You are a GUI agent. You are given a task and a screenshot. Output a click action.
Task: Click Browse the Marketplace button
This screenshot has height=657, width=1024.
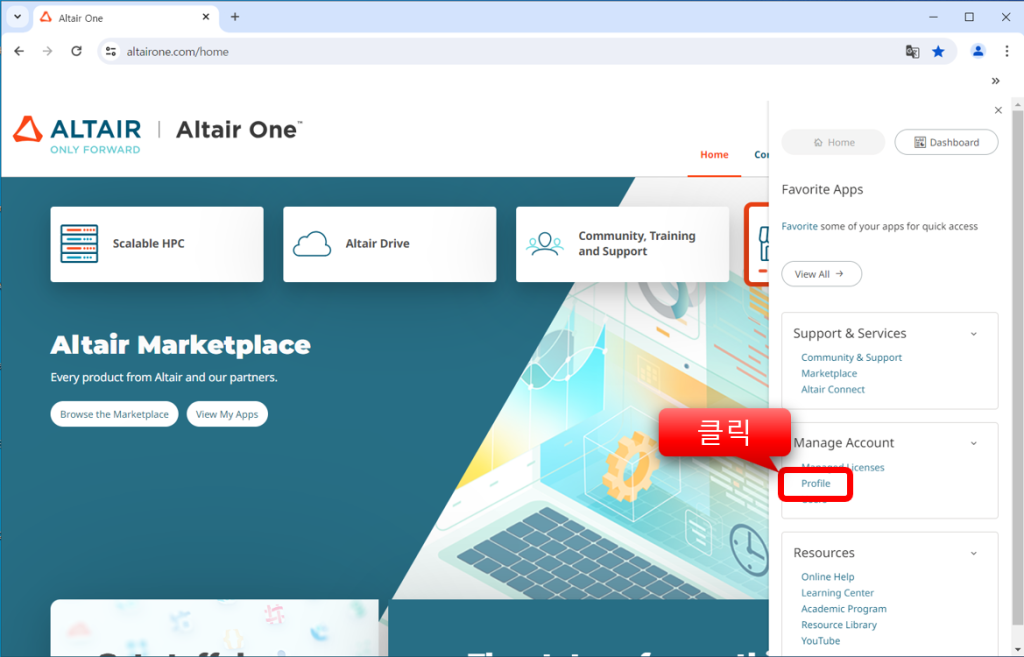point(114,414)
